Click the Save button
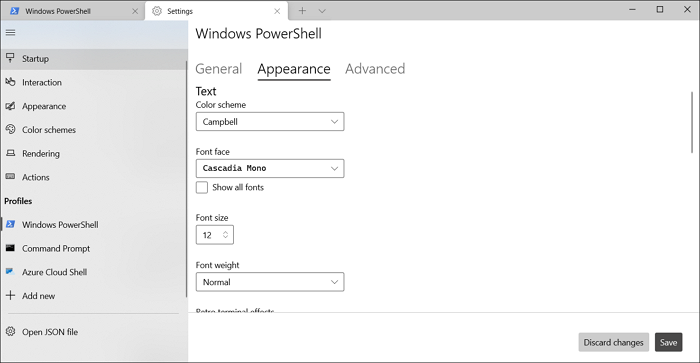Image resolution: width=700 pixels, height=363 pixels. (x=668, y=342)
